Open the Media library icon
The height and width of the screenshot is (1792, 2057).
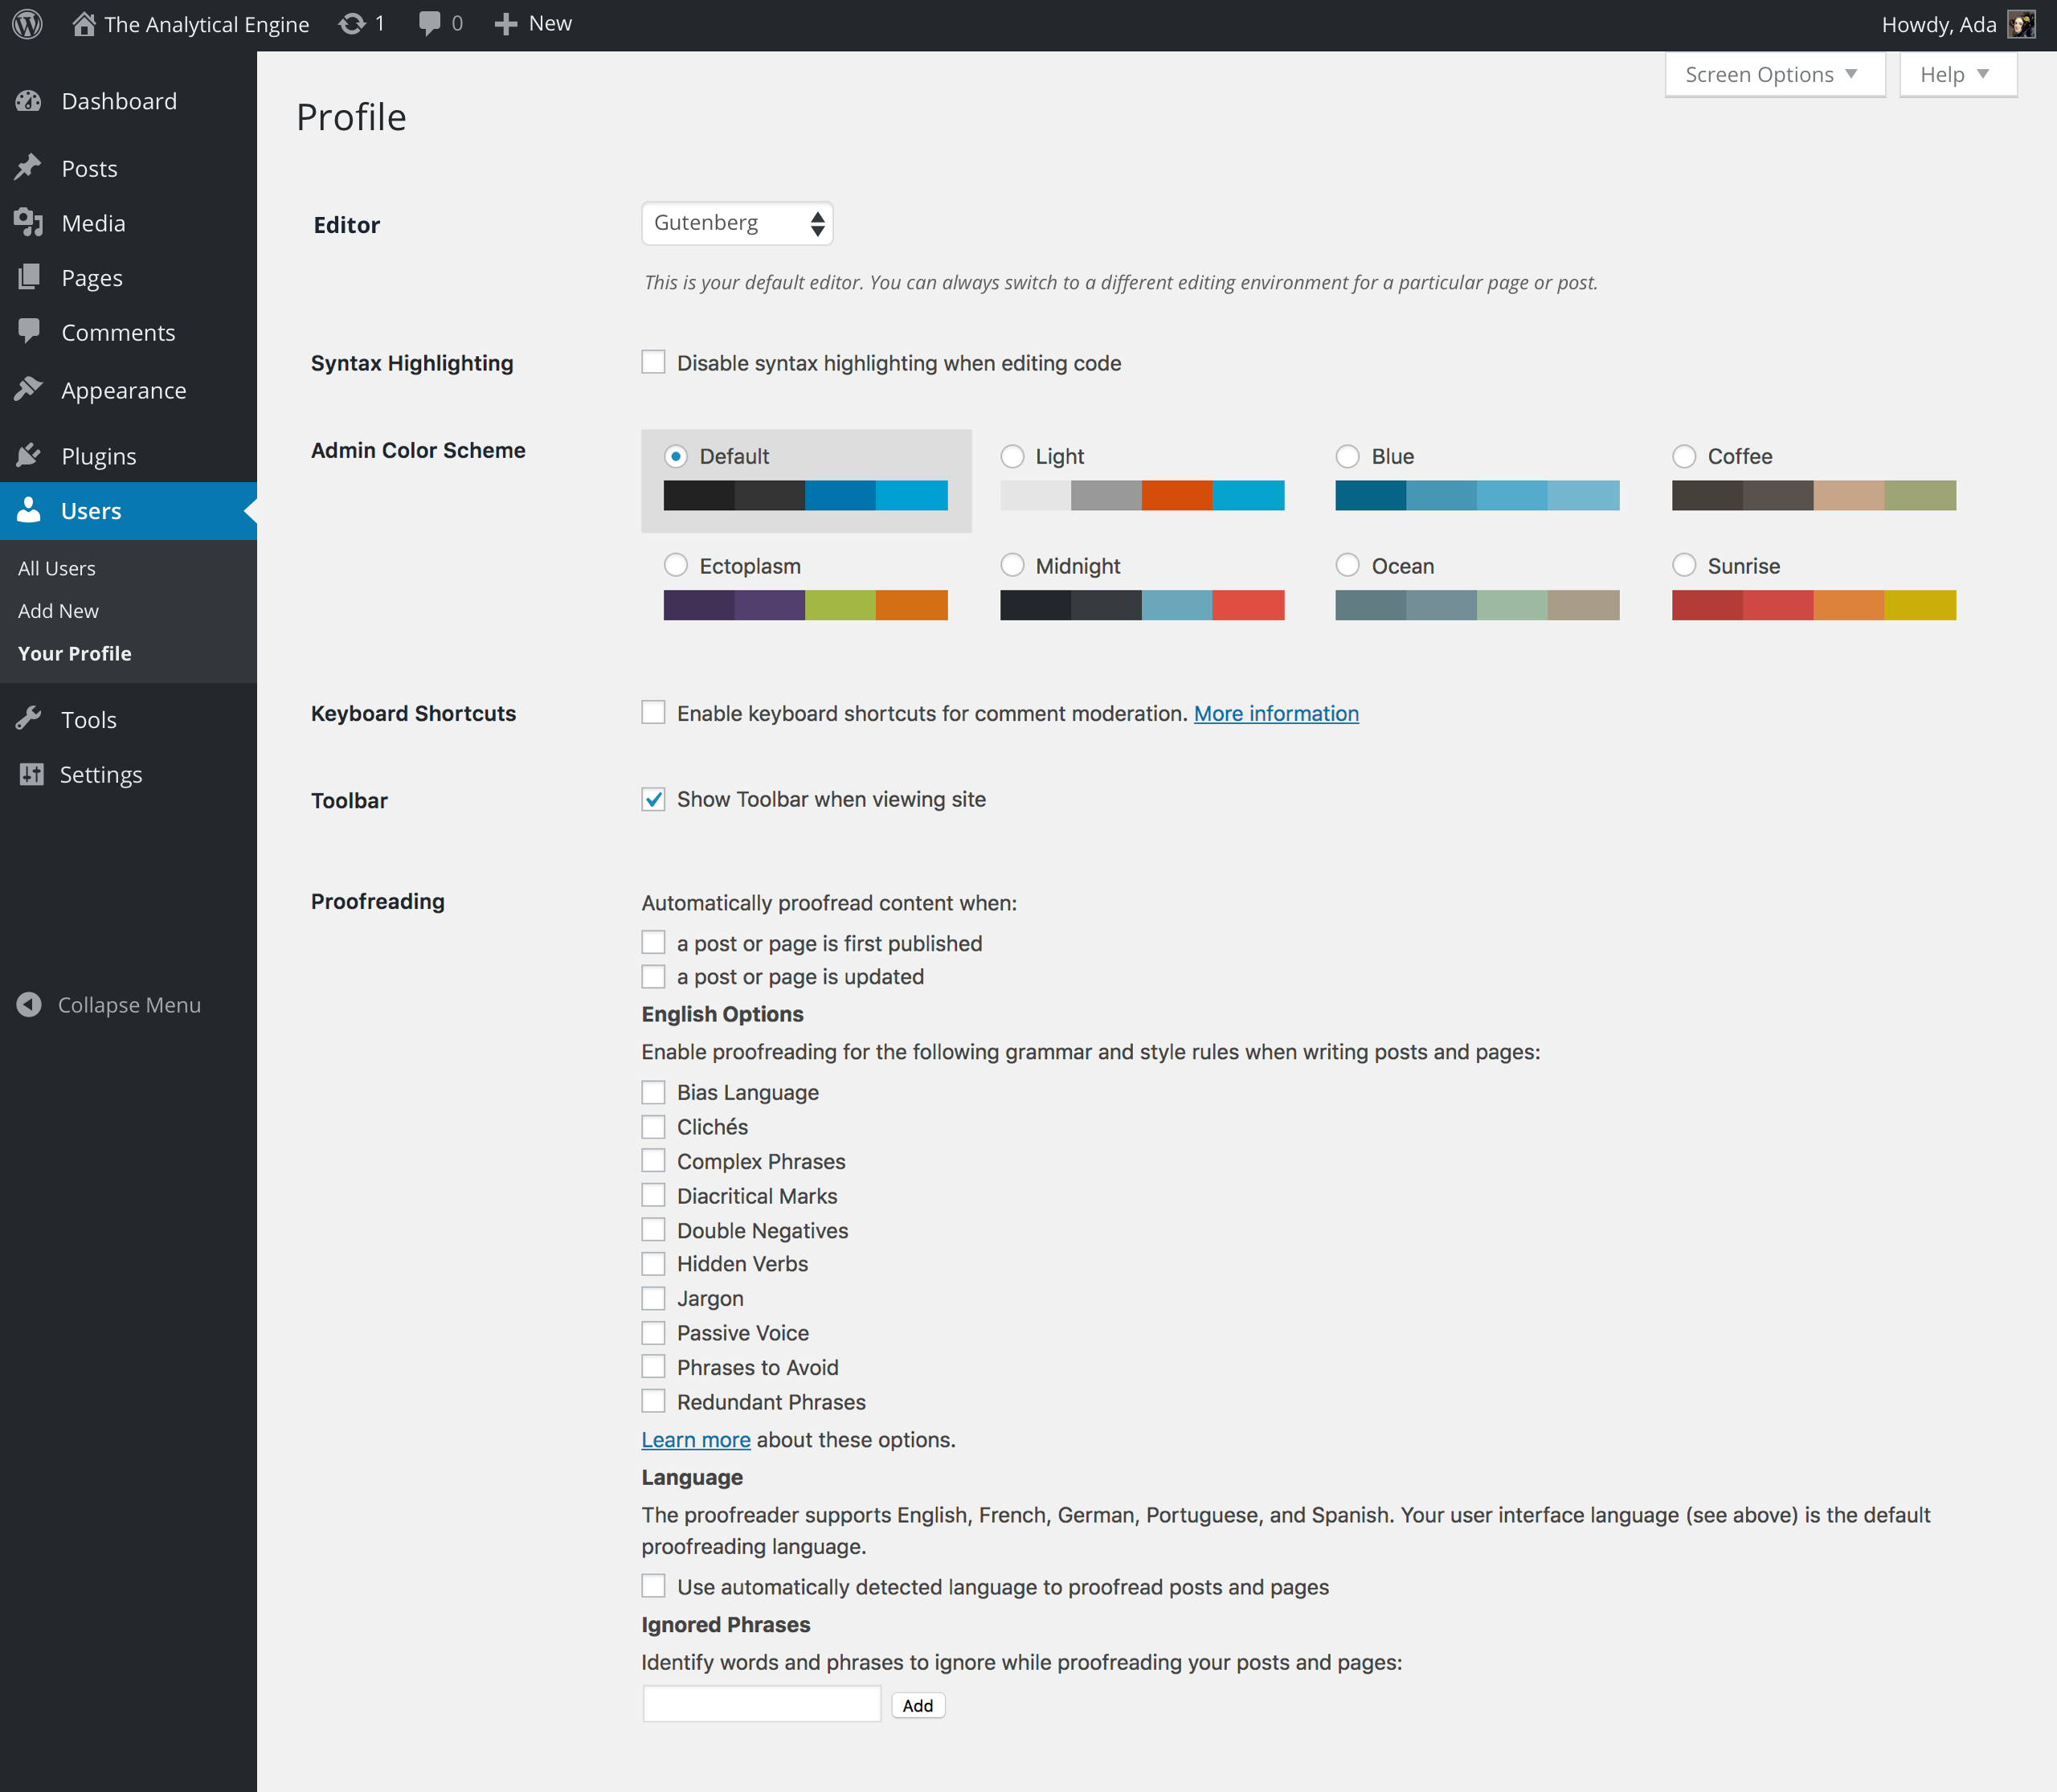(x=29, y=222)
